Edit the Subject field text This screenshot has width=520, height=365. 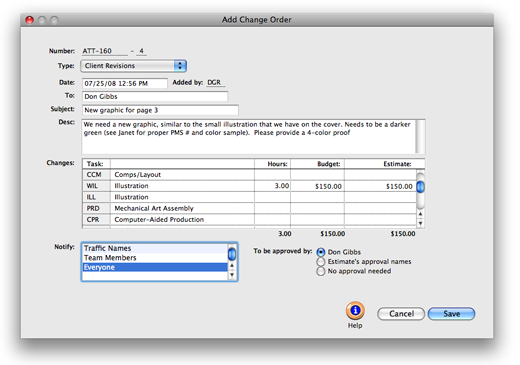tap(160, 110)
